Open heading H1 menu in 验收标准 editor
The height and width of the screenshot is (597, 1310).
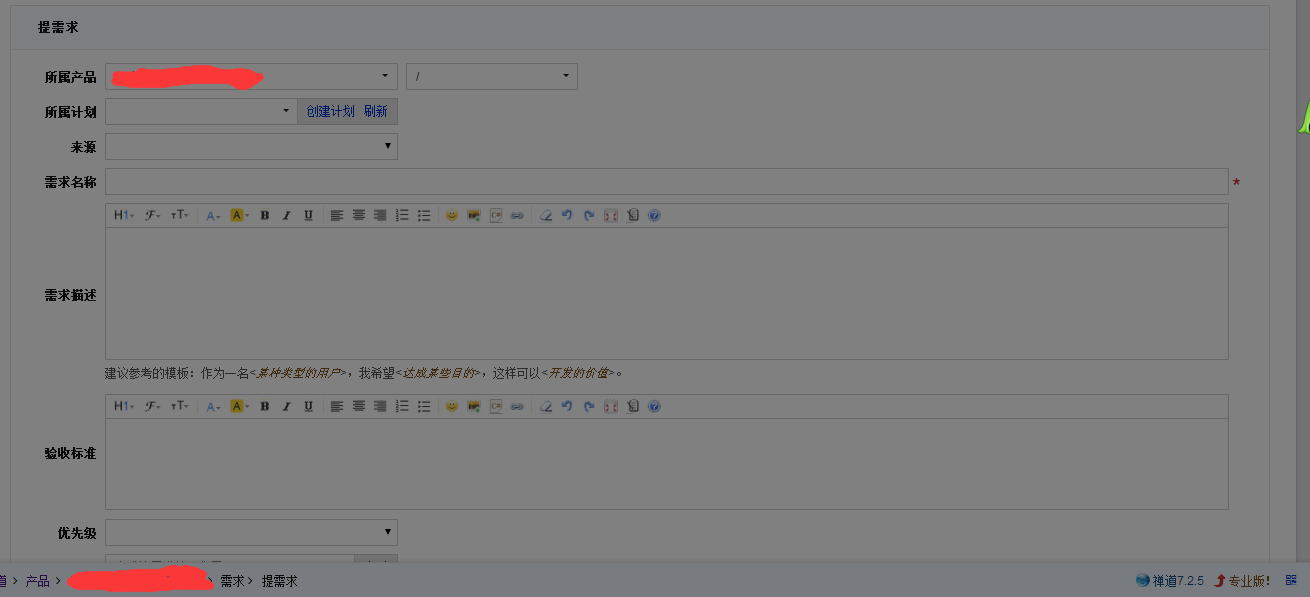tap(123, 406)
